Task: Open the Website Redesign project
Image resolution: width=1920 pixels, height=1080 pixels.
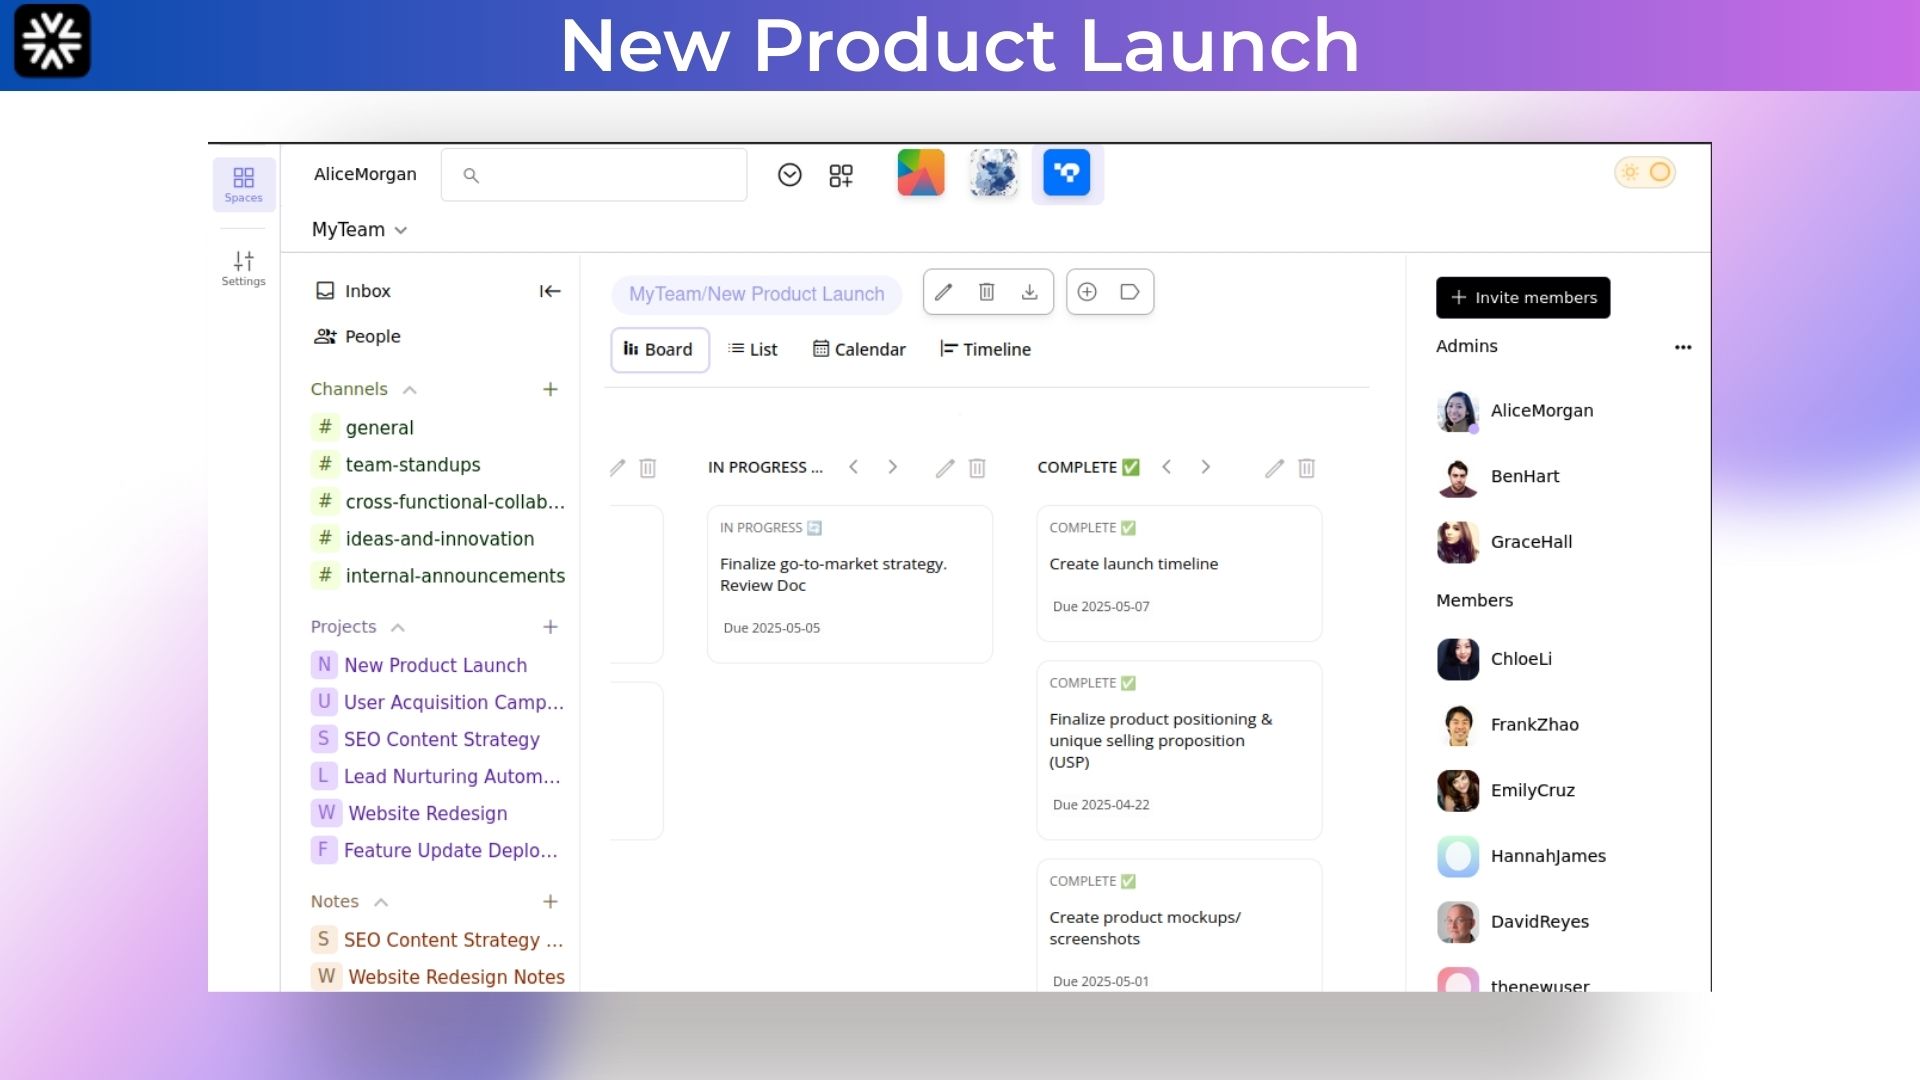Action: click(x=427, y=813)
